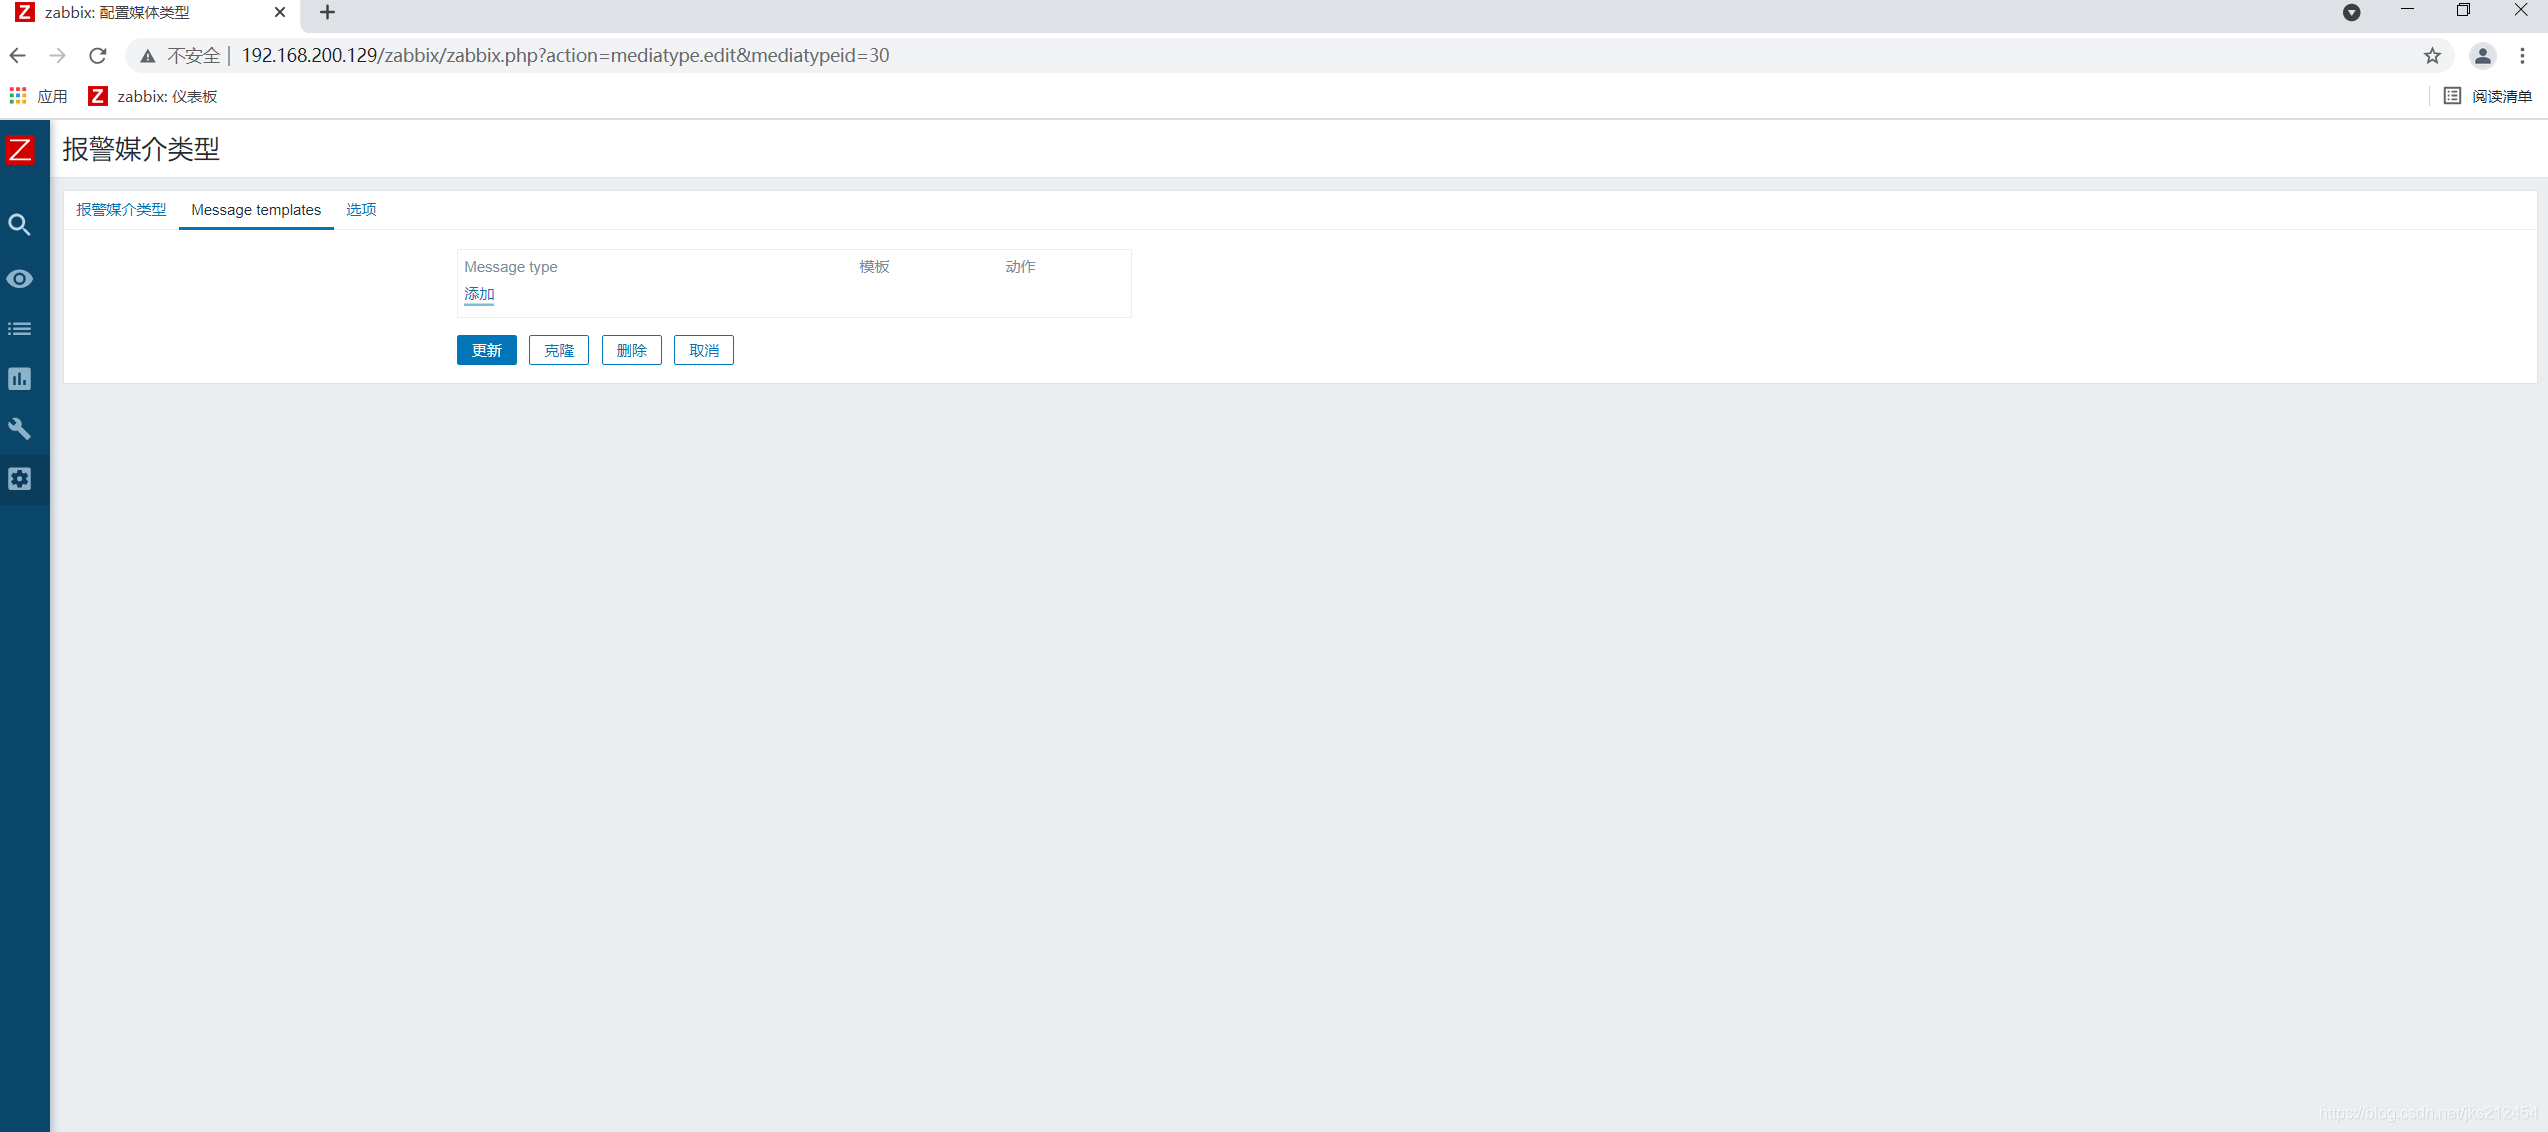Open the search magnifier in the sidebar
The image size is (2548, 1132).
20,225
